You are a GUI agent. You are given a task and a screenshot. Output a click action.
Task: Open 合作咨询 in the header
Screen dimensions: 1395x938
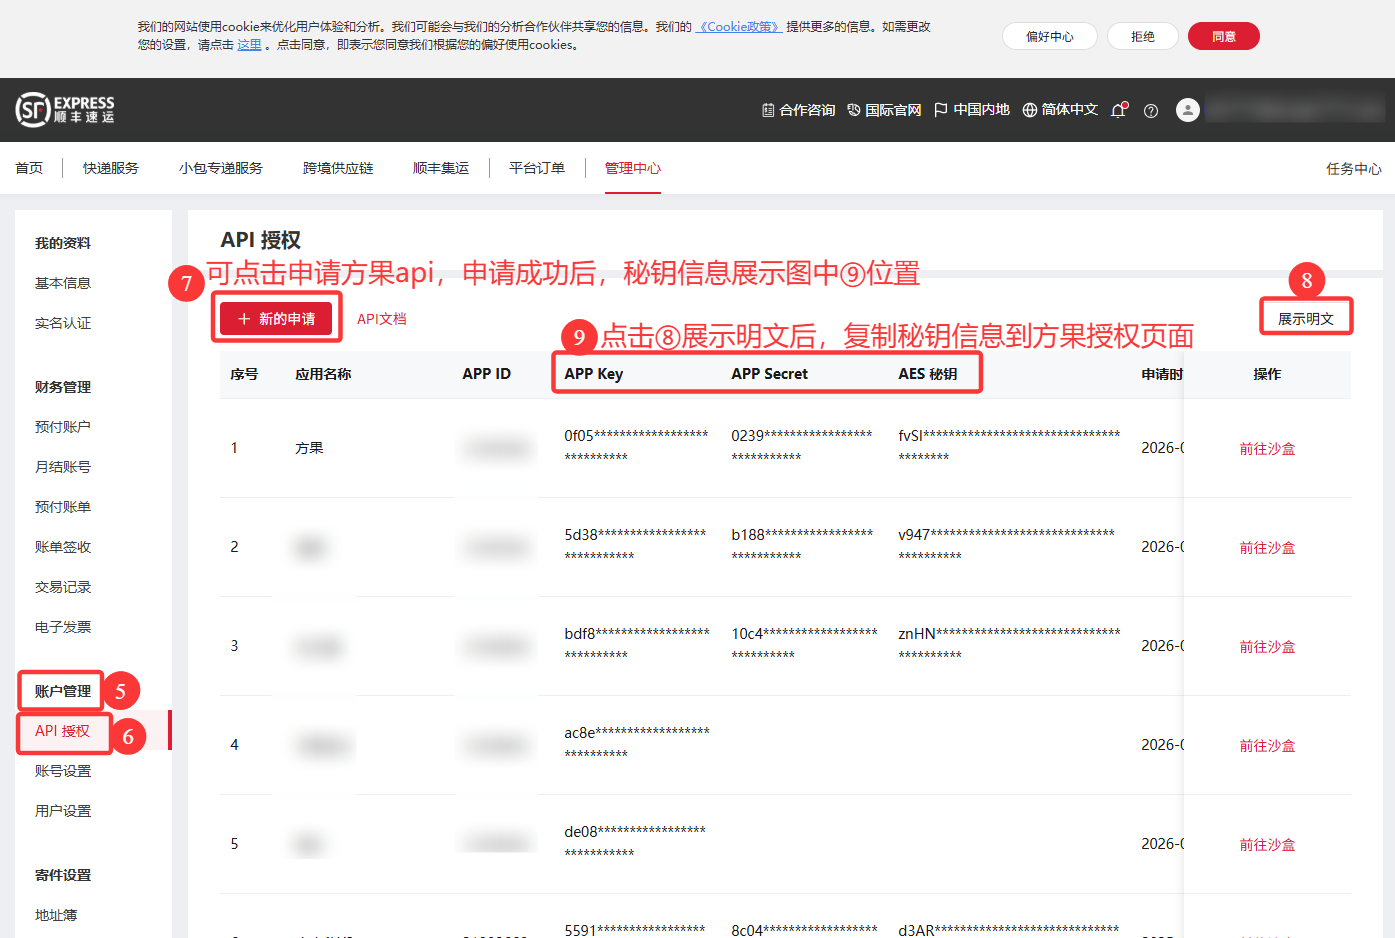pos(798,110)
